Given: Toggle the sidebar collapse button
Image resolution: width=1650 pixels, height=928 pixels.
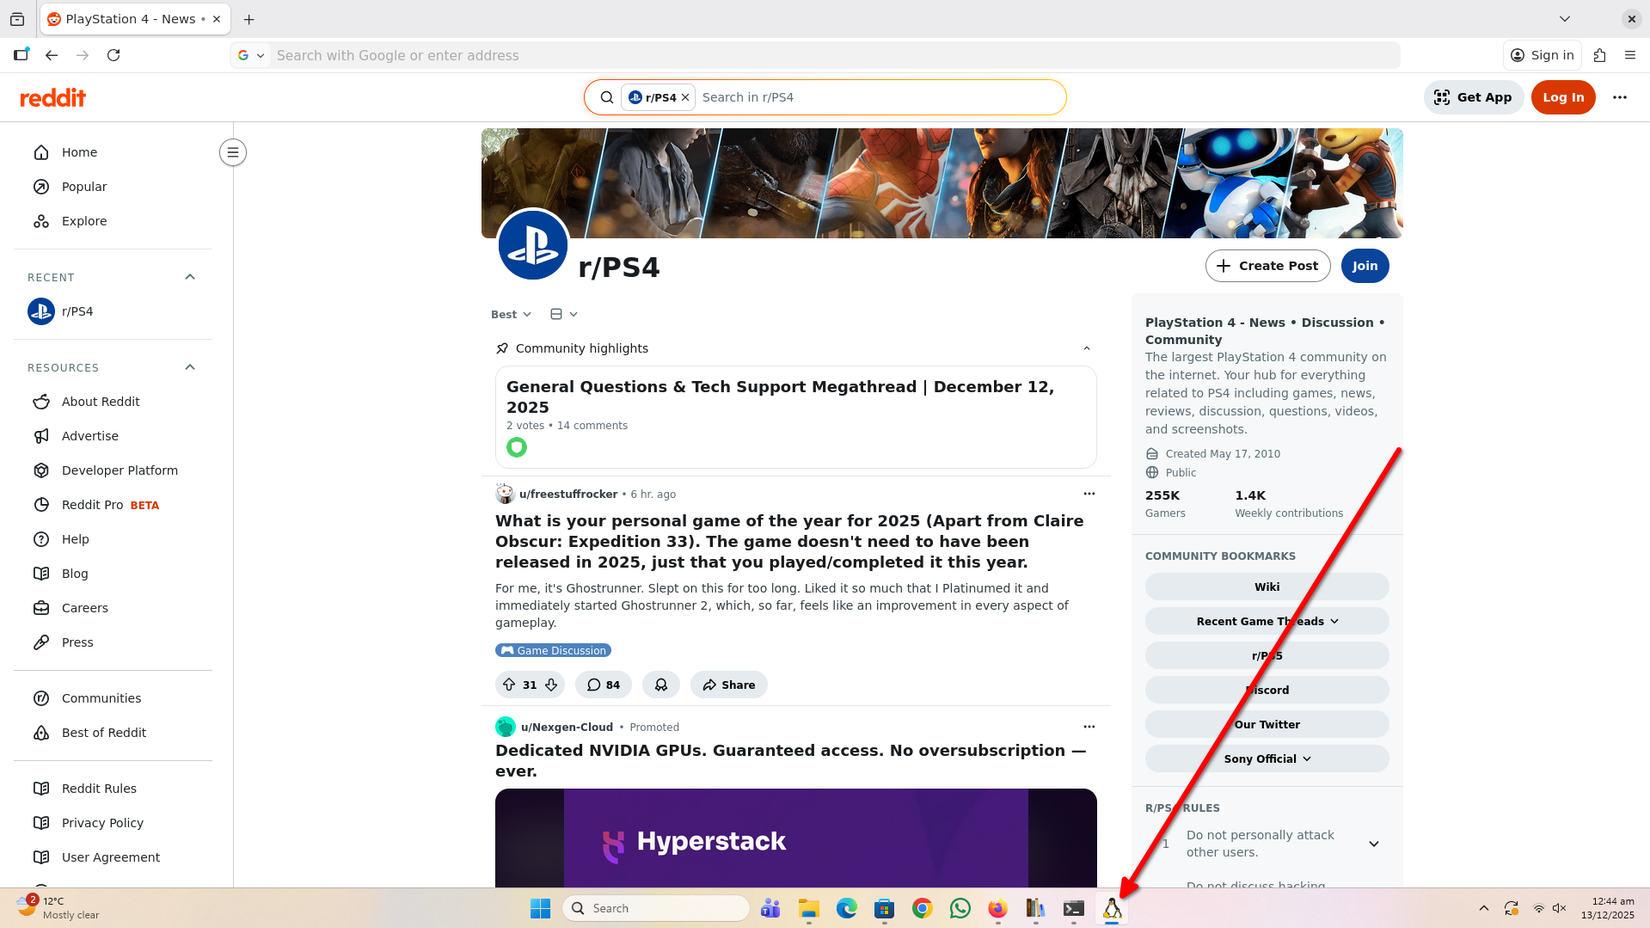Looking at the screenshot, I should pos(232,152).
